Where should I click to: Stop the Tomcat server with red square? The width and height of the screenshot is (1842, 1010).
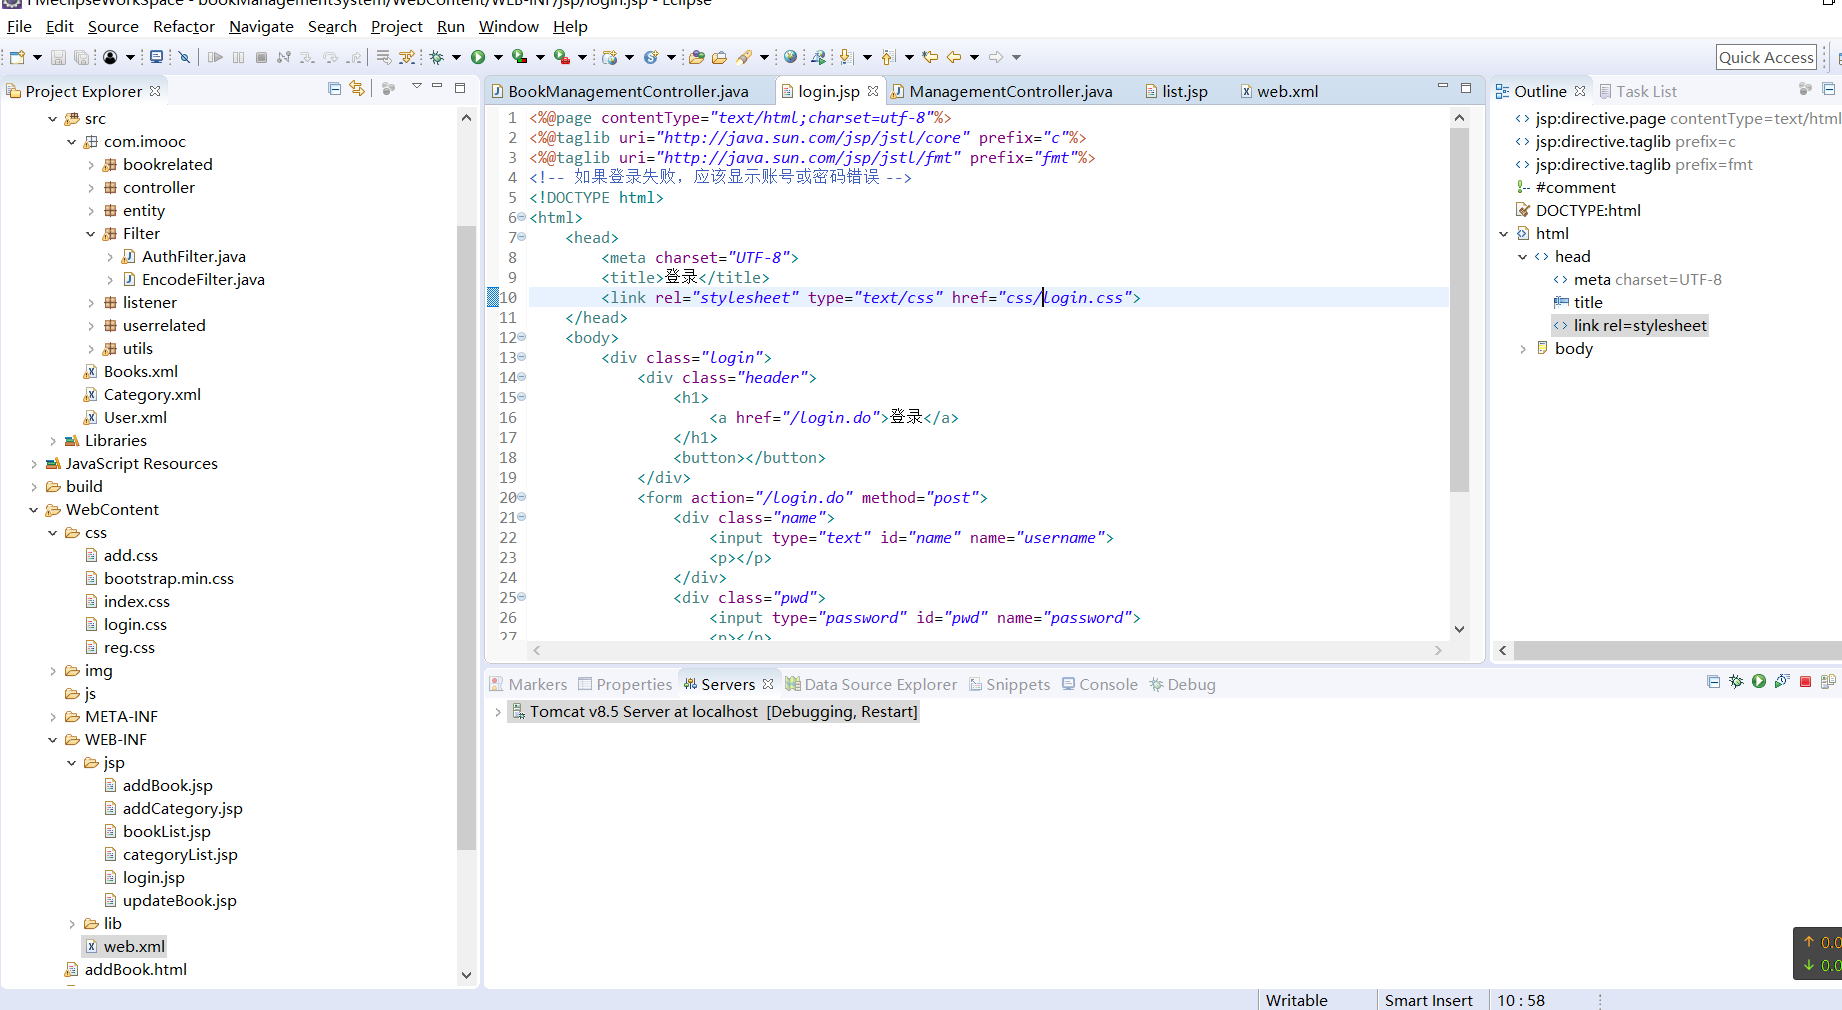(1805, 682)
